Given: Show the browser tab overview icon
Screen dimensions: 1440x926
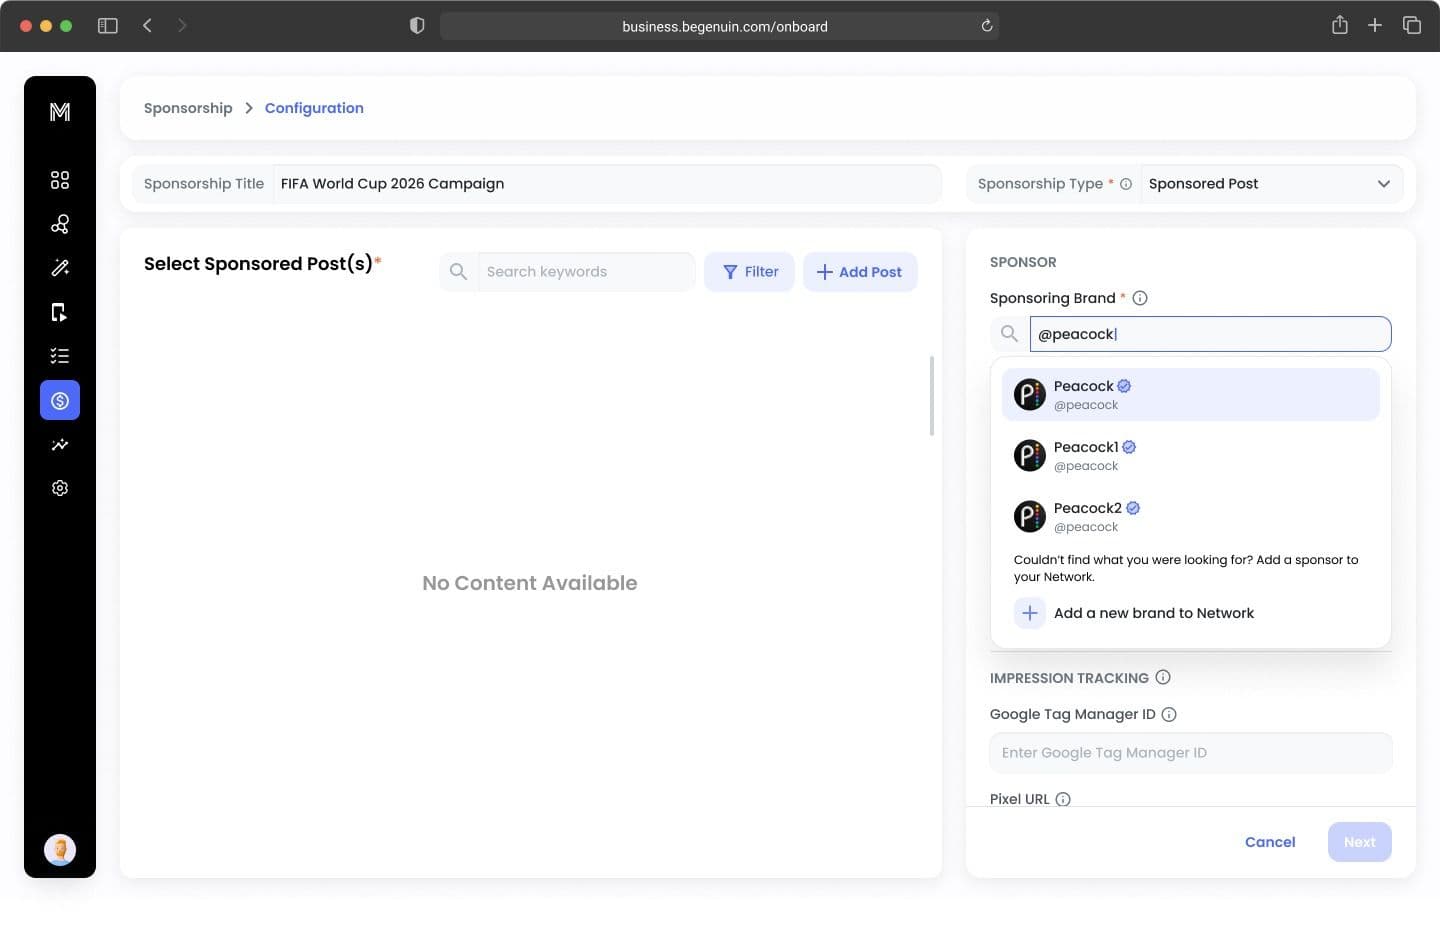Looking at the screenshot, I should click(x=1412, y=25).
